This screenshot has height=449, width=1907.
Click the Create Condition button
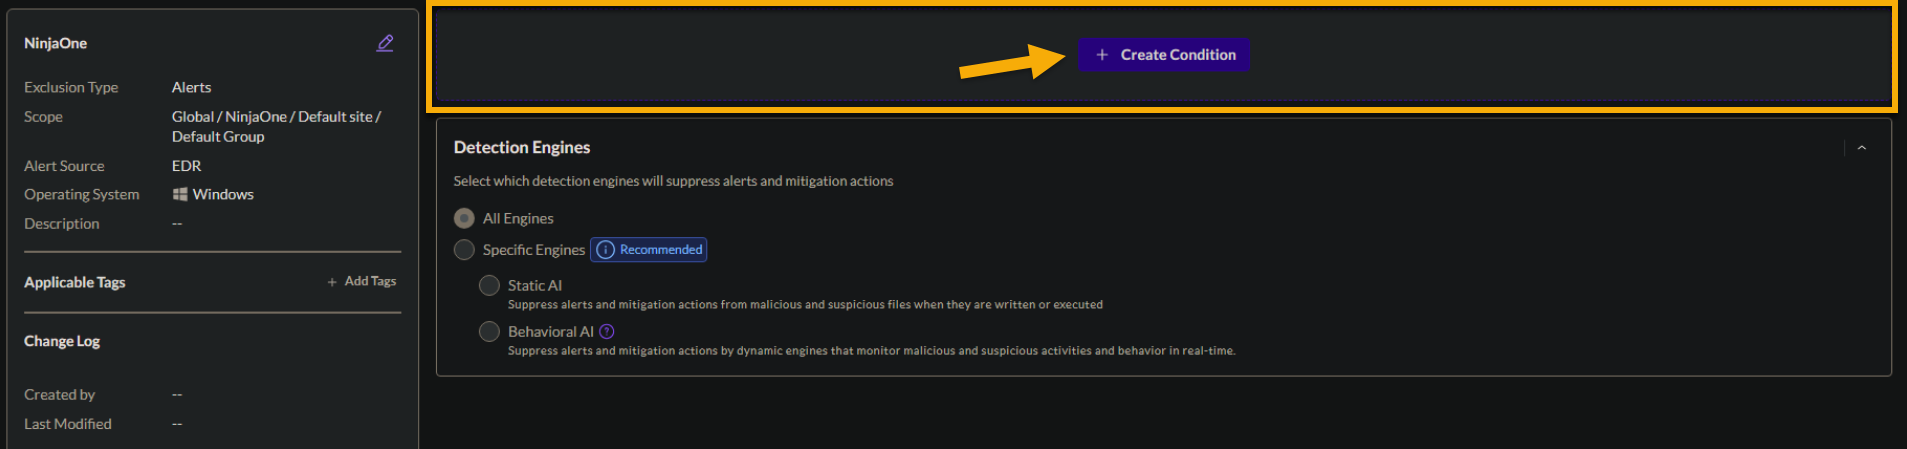(x=1164, y=55)
